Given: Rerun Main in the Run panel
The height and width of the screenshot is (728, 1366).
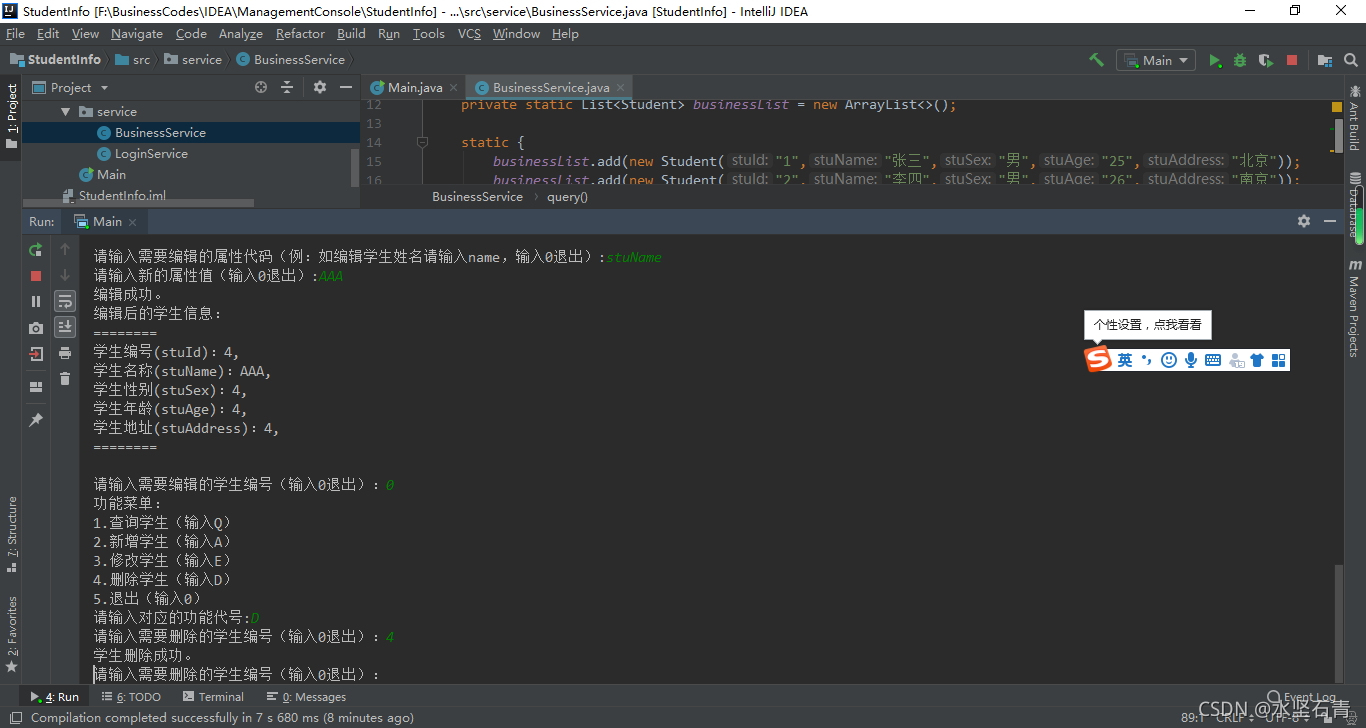Looking at the screenshot, I should point(36,249).
